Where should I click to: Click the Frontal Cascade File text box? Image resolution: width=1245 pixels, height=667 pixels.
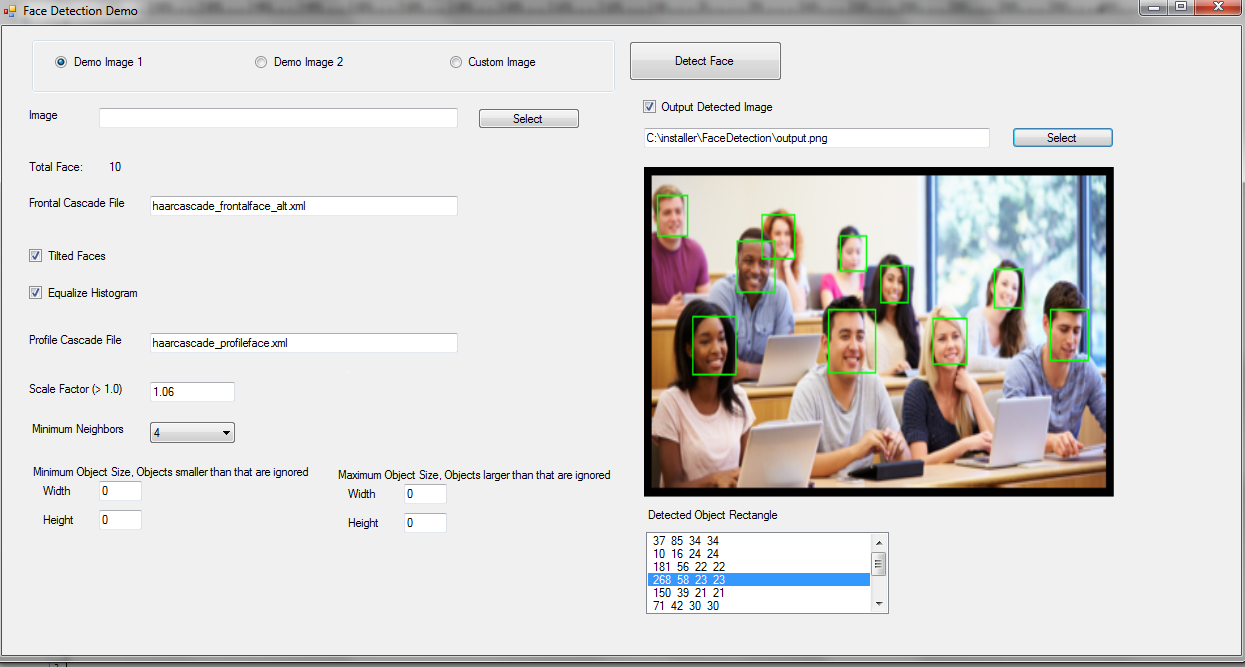[x=303, y=206]
